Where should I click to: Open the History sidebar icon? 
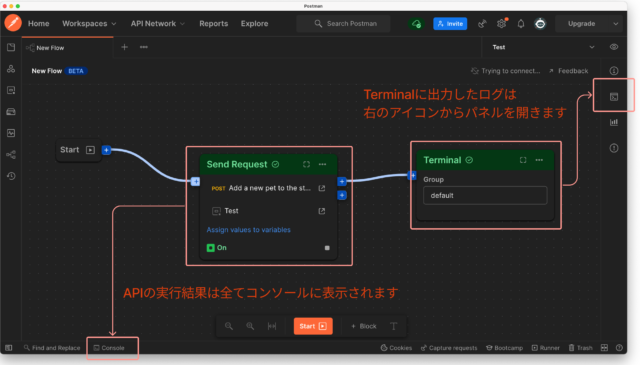[x=11, y=176]
